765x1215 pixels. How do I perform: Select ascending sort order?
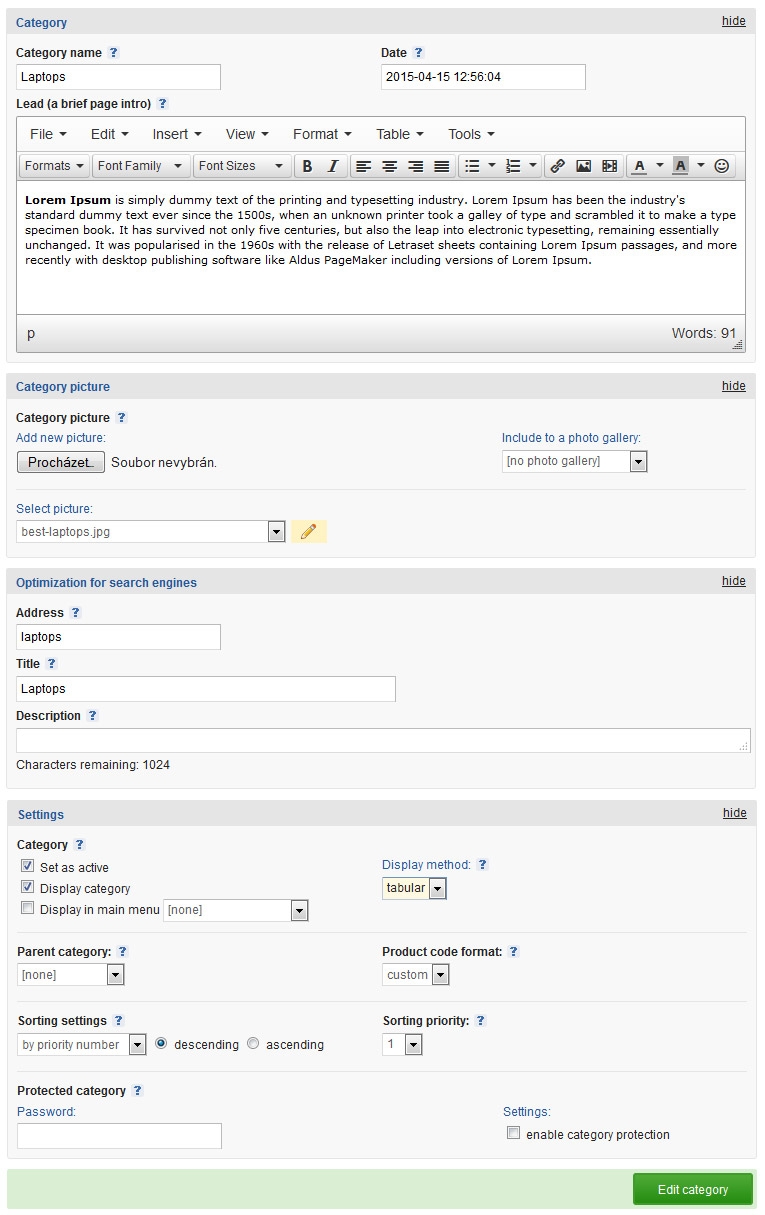tap(253, 1044)
